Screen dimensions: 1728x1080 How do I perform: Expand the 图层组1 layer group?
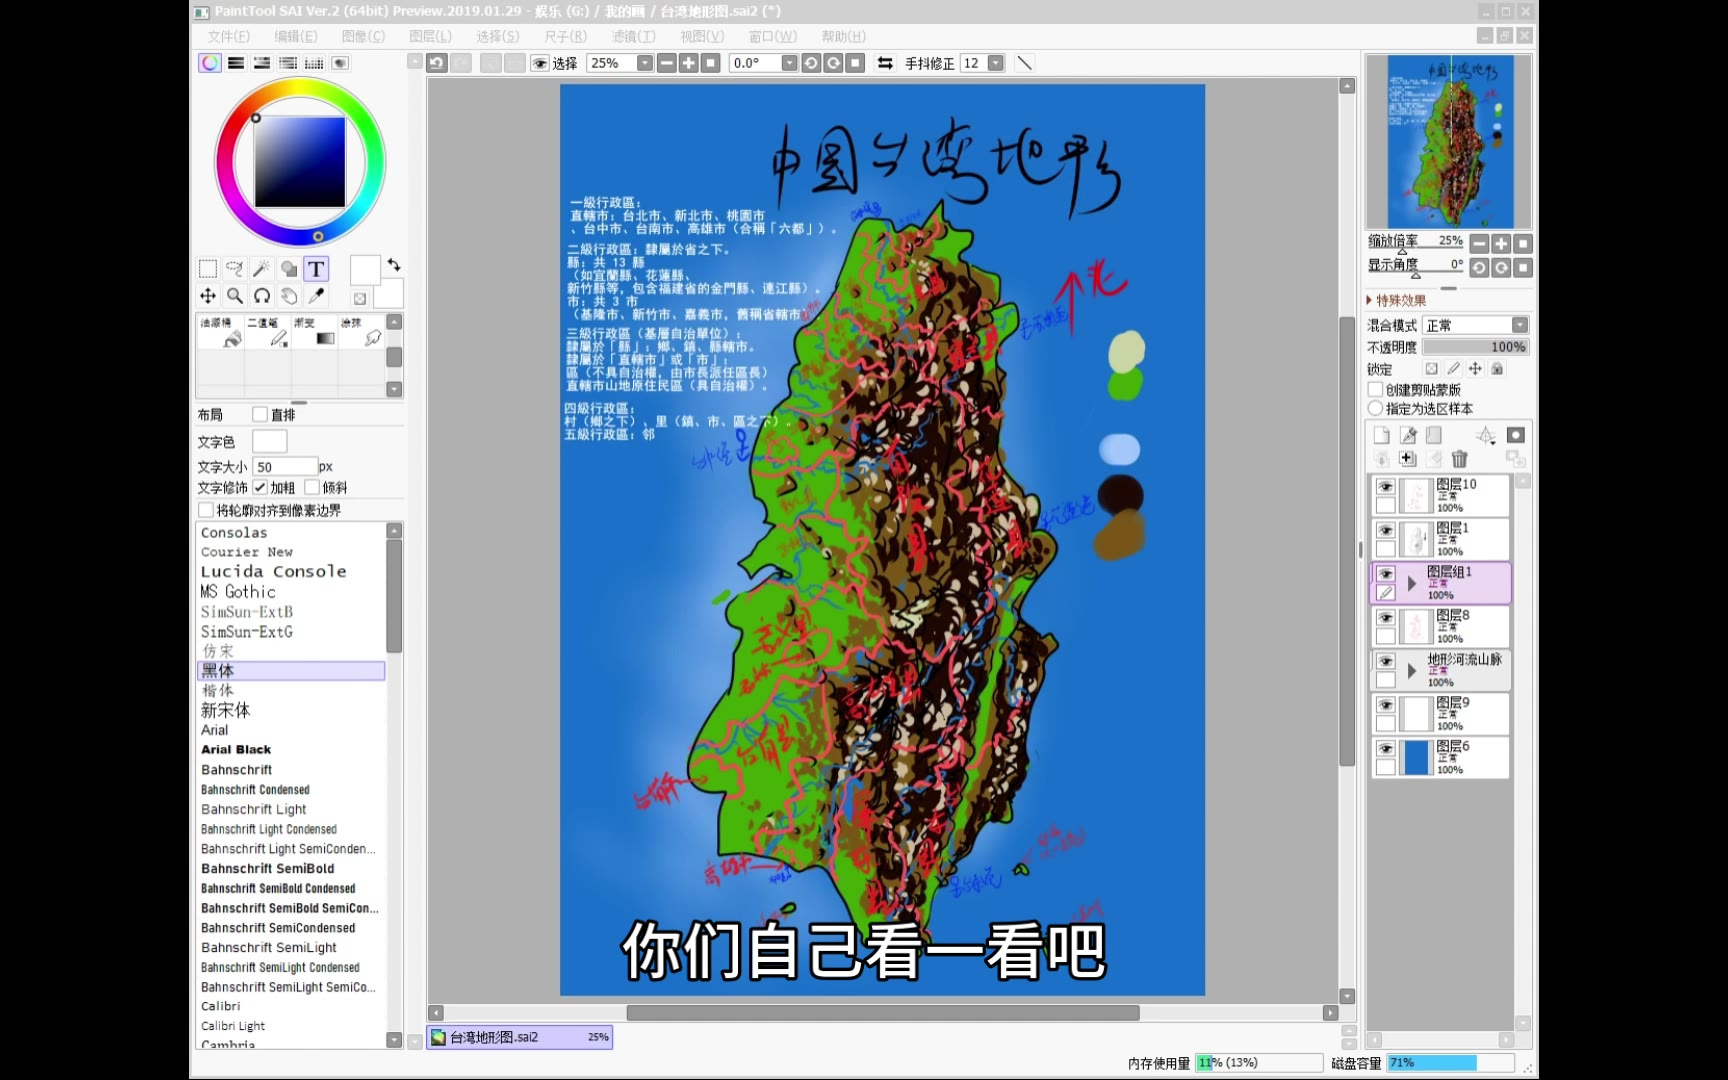coord(1412,583)
